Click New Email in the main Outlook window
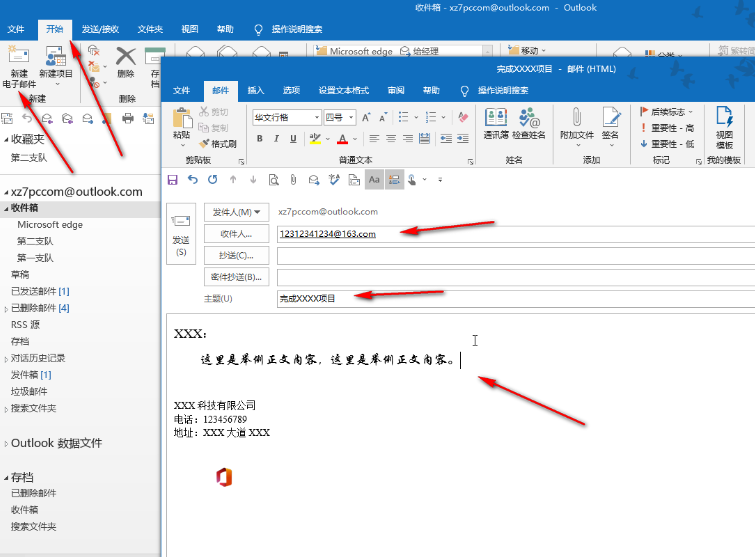 click(x=19, y=67)
